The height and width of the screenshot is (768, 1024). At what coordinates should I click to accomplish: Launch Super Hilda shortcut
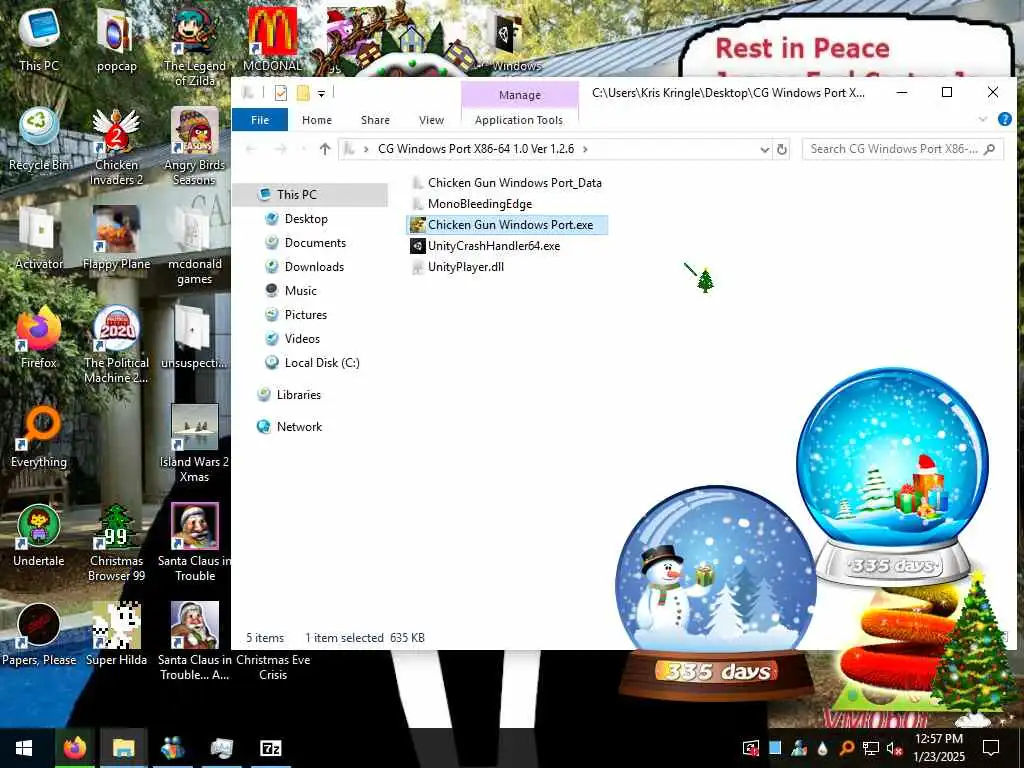116,635
